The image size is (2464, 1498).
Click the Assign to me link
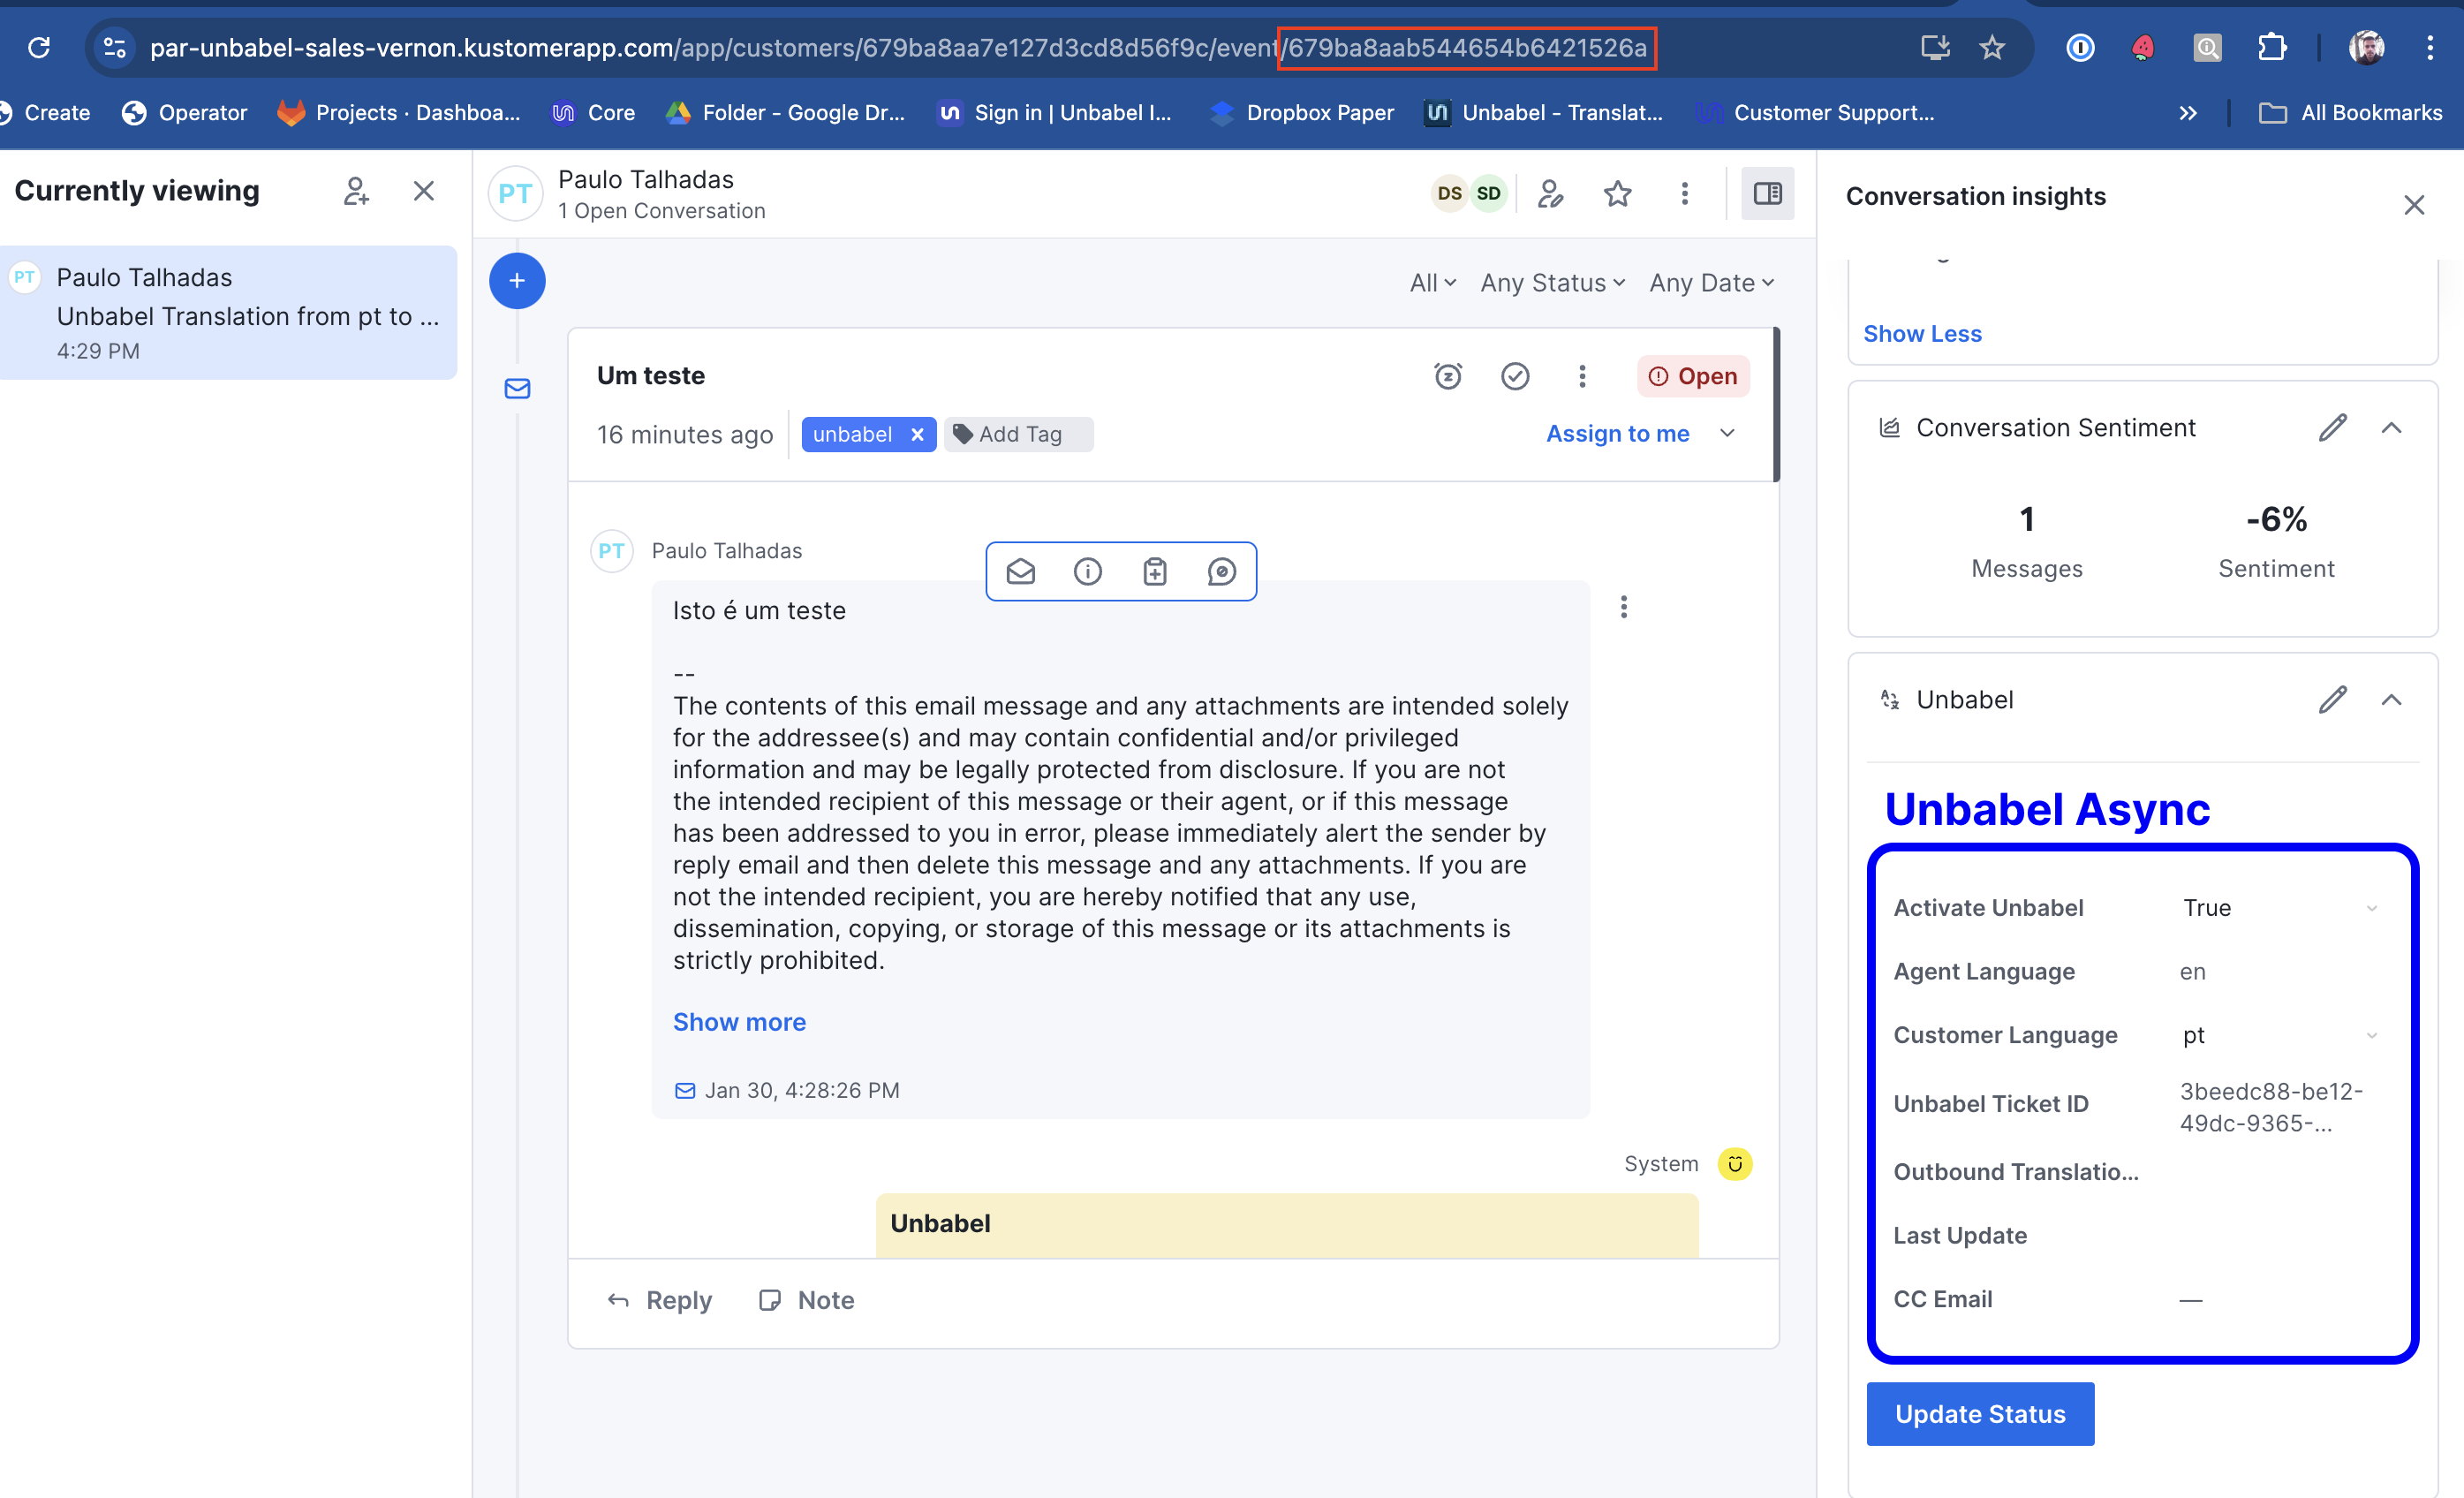1617,433
